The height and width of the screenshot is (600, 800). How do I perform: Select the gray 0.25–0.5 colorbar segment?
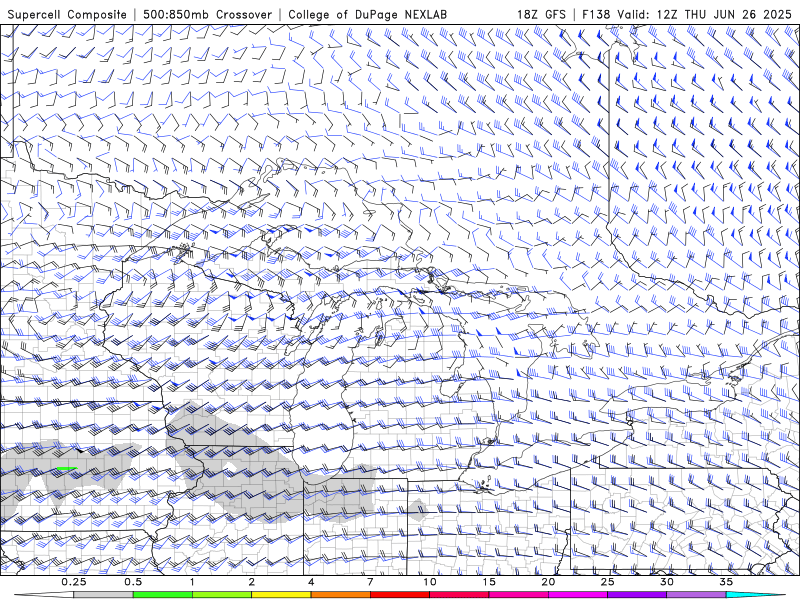[103, 595]
